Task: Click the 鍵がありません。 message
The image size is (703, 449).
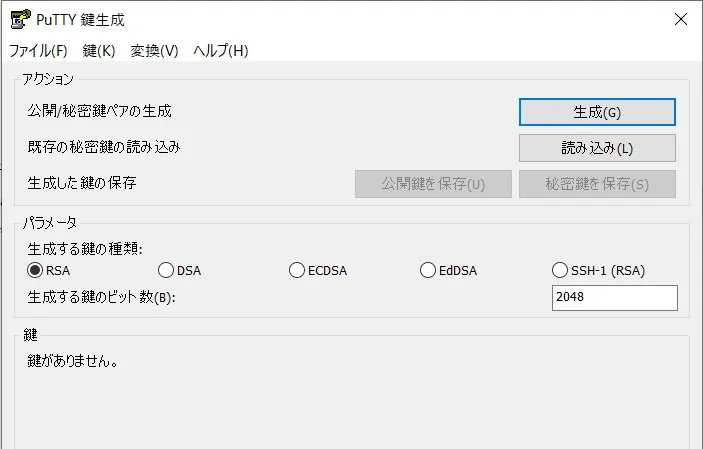Action: (73, 361)
